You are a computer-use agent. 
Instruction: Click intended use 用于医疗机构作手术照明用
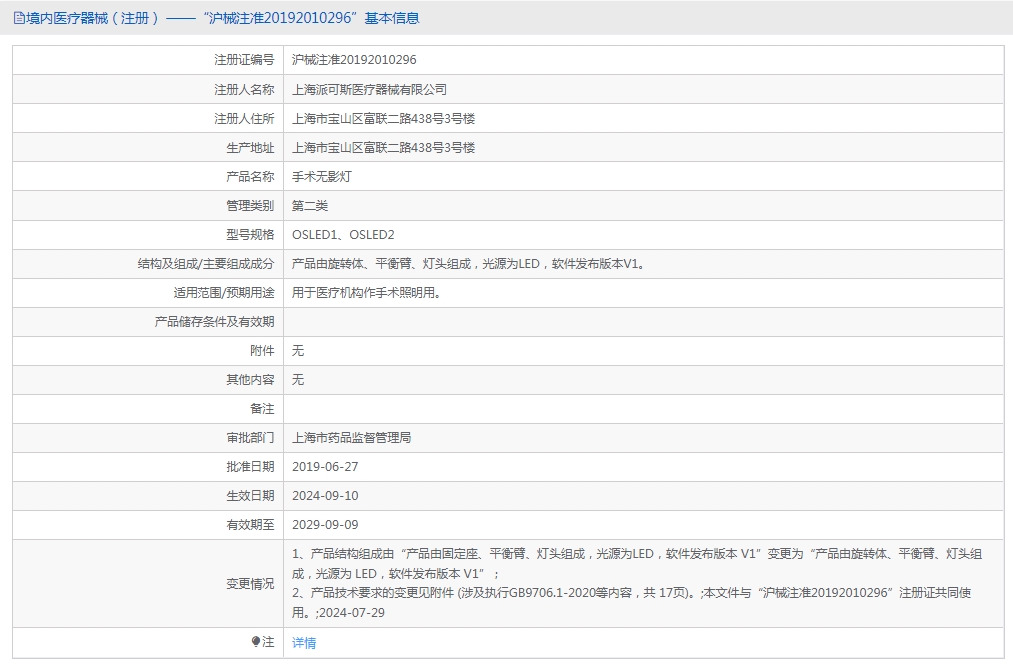[x=367, y=293]
